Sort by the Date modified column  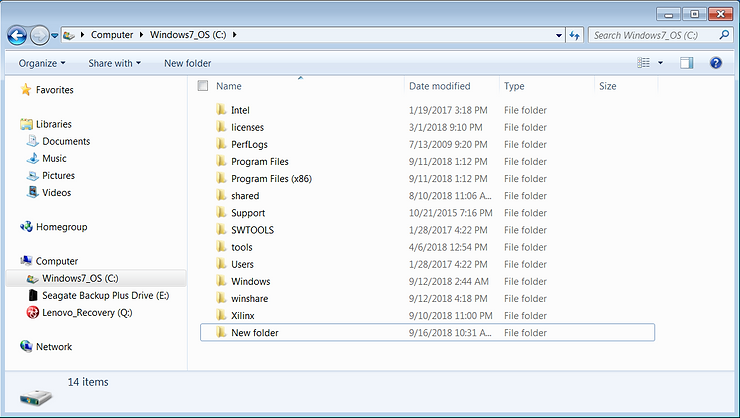(x=439, y=86)
